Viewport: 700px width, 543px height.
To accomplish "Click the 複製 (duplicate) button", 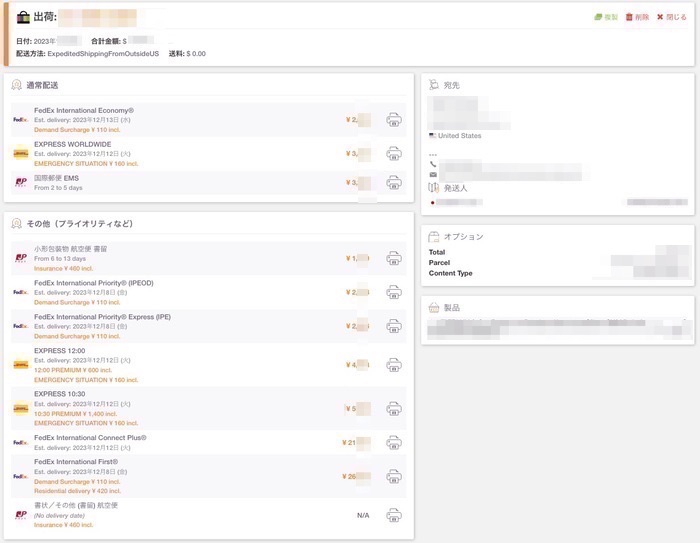I will point(607,17).
